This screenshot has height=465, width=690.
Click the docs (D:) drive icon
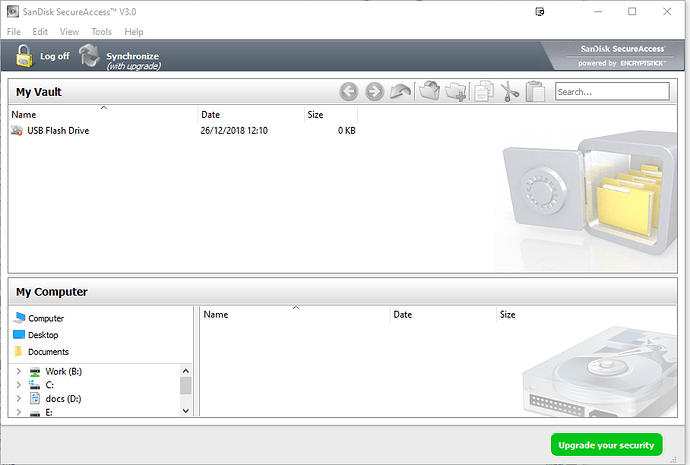tap(35, 399)
